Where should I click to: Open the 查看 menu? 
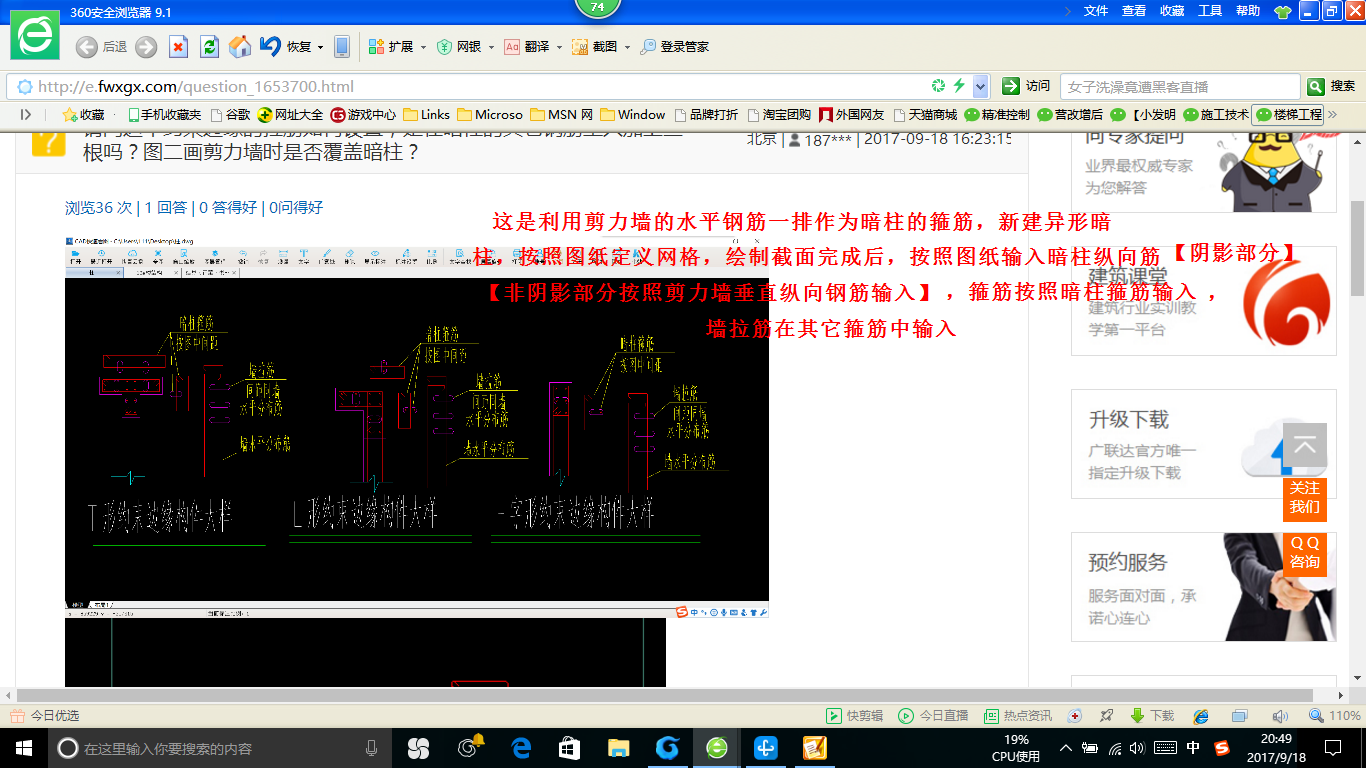tap(1134, 10)
